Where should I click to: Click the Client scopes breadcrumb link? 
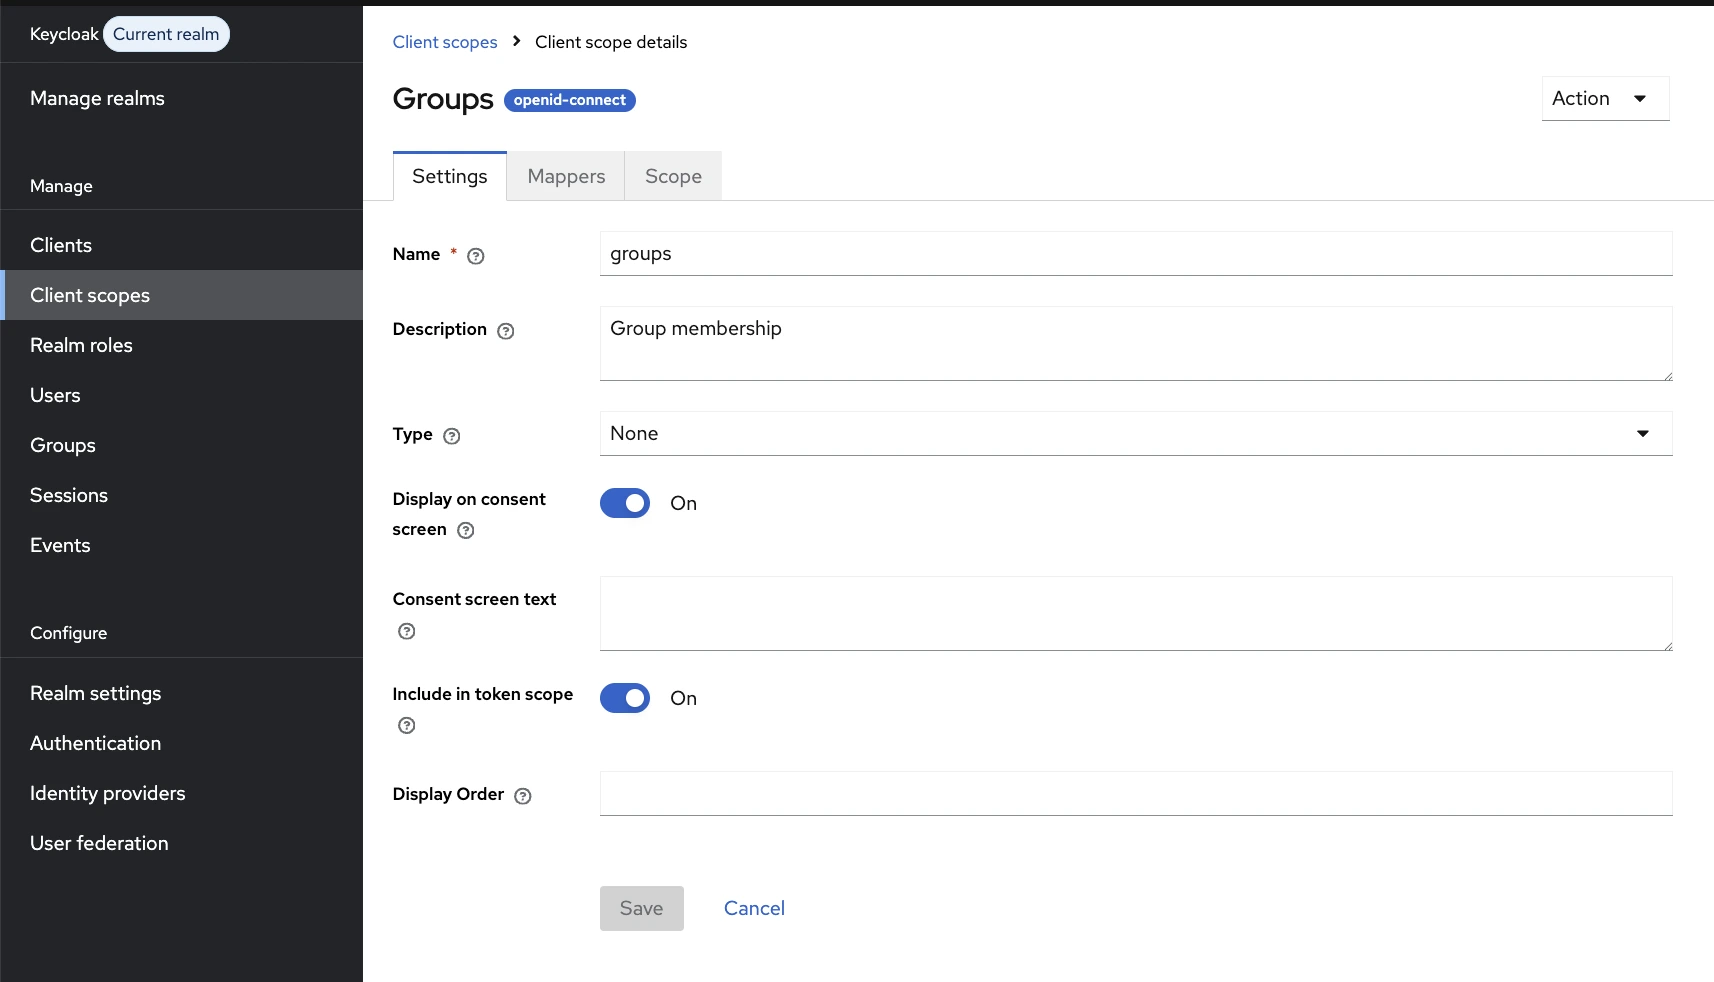pos(445,42)
